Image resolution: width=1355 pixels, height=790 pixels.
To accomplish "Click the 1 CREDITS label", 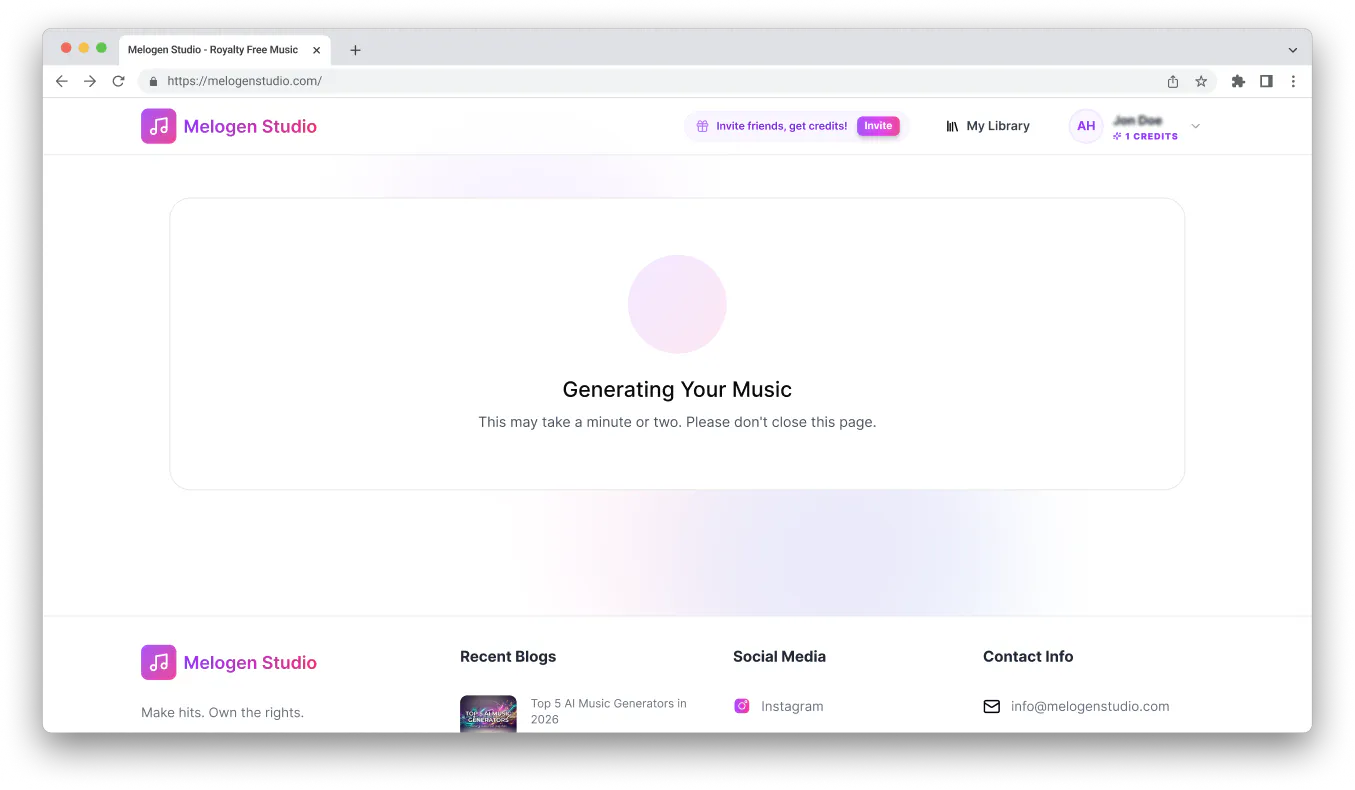I will point(1151,136).
